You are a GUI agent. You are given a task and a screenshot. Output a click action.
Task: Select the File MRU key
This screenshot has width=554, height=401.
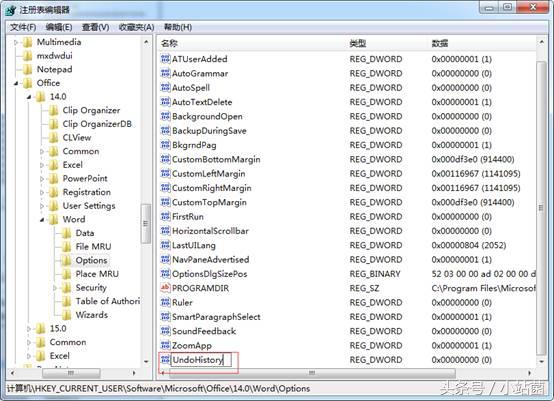[x=93, y=247]
